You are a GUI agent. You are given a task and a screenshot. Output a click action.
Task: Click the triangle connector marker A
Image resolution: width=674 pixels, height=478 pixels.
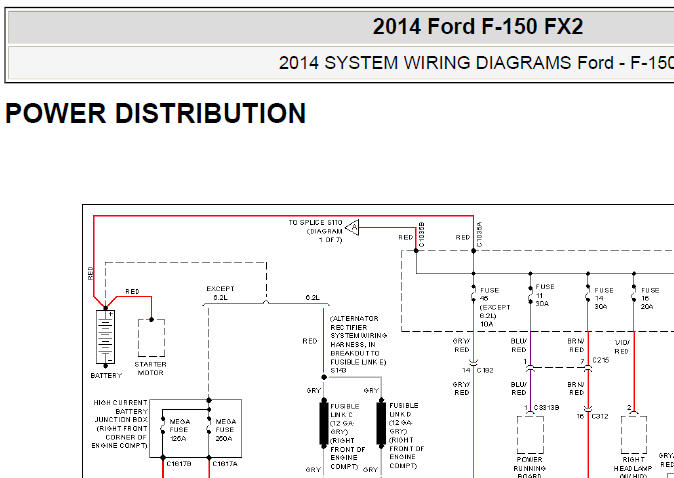(x=352, y=227)
